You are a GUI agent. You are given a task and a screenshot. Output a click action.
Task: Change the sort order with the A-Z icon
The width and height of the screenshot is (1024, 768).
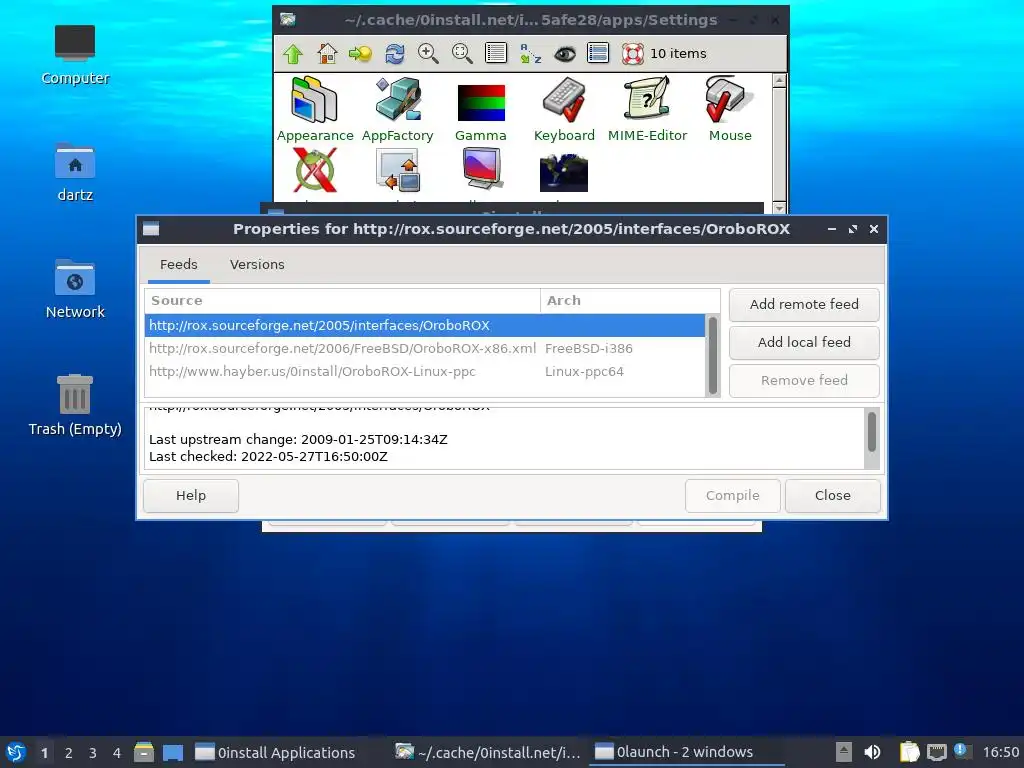tap(530, 54)
